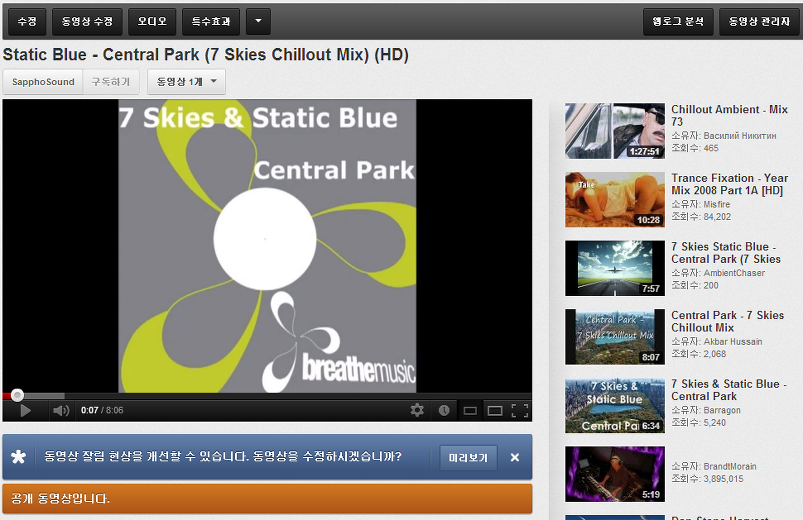Expand the 동영상 1개 dropdown
The height and width of the screenshot is (520, 803).
186,82
